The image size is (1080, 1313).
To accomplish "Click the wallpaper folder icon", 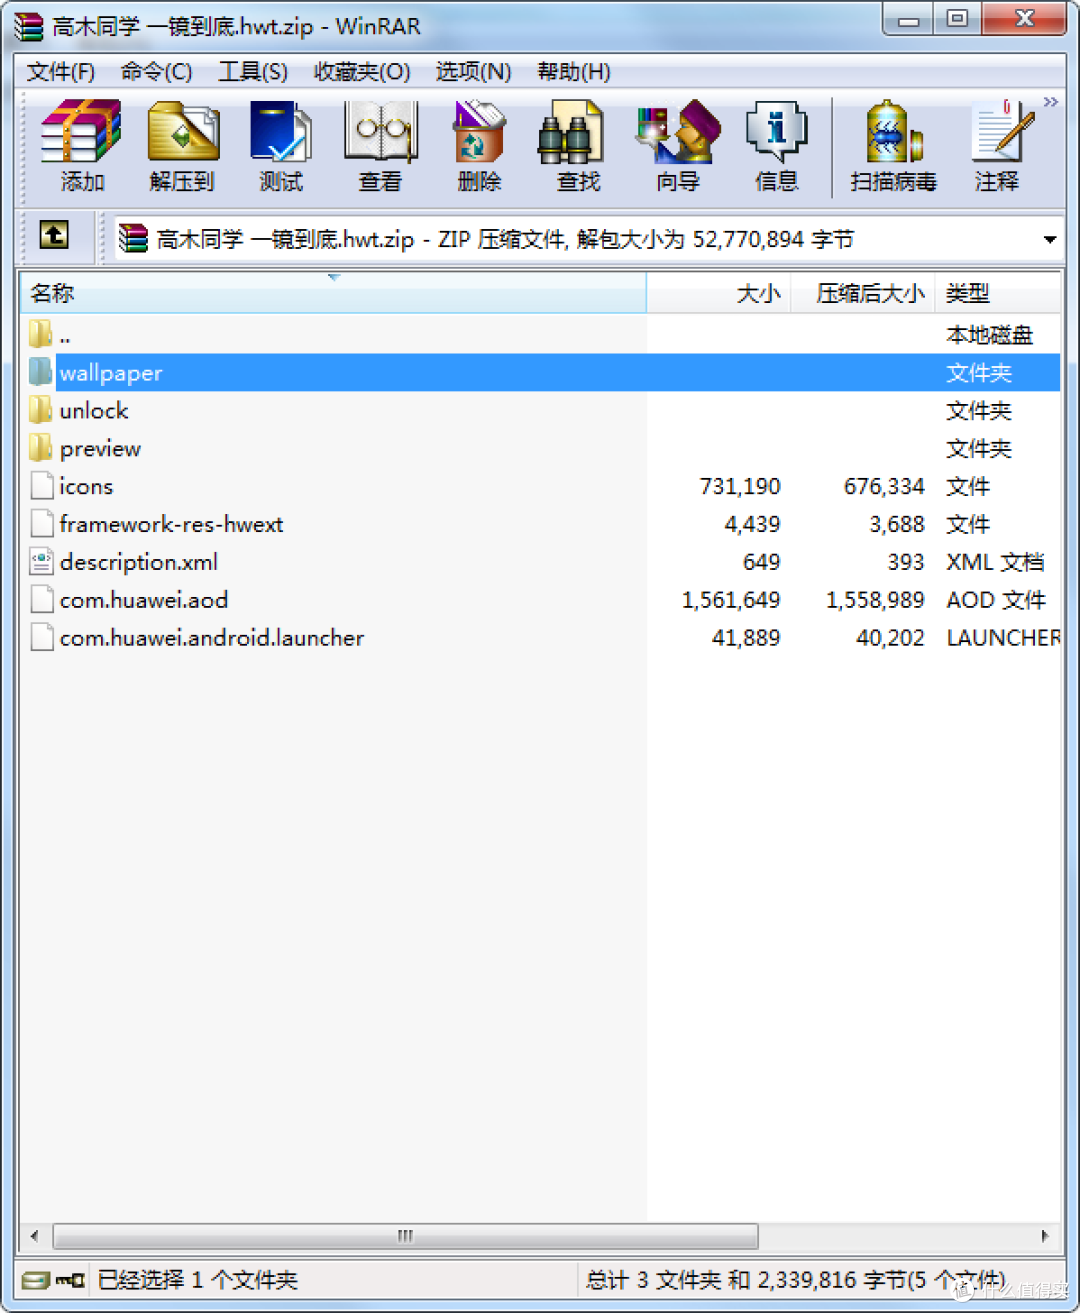I will tap(41, 372).
